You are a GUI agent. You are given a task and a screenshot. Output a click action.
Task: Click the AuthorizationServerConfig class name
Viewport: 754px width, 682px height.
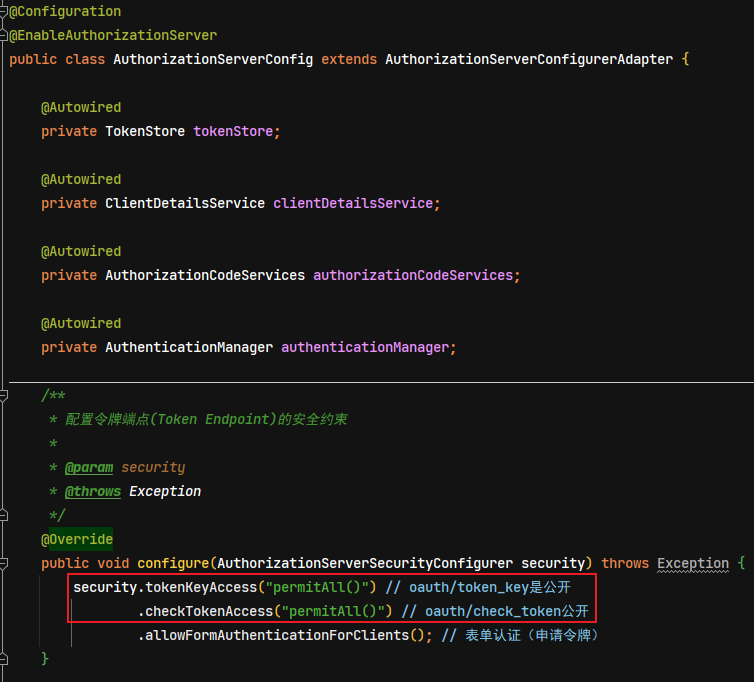coord(213,59)
